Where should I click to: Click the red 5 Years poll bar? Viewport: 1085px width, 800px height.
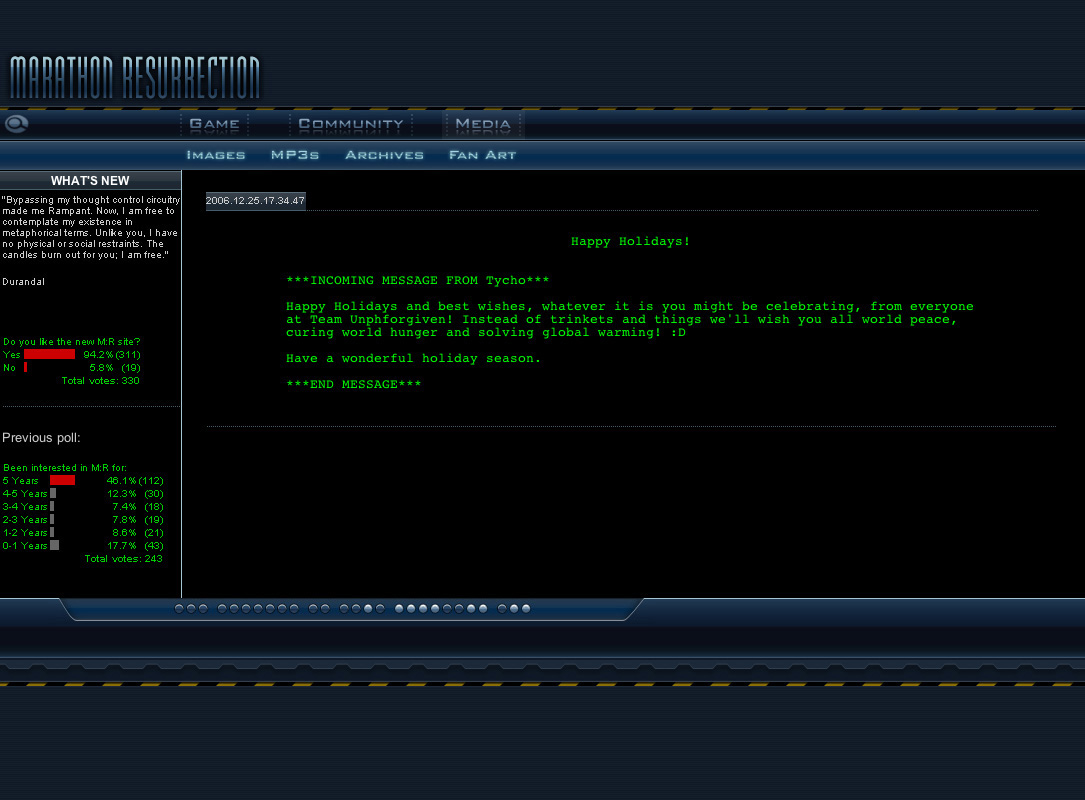(62, 480)
